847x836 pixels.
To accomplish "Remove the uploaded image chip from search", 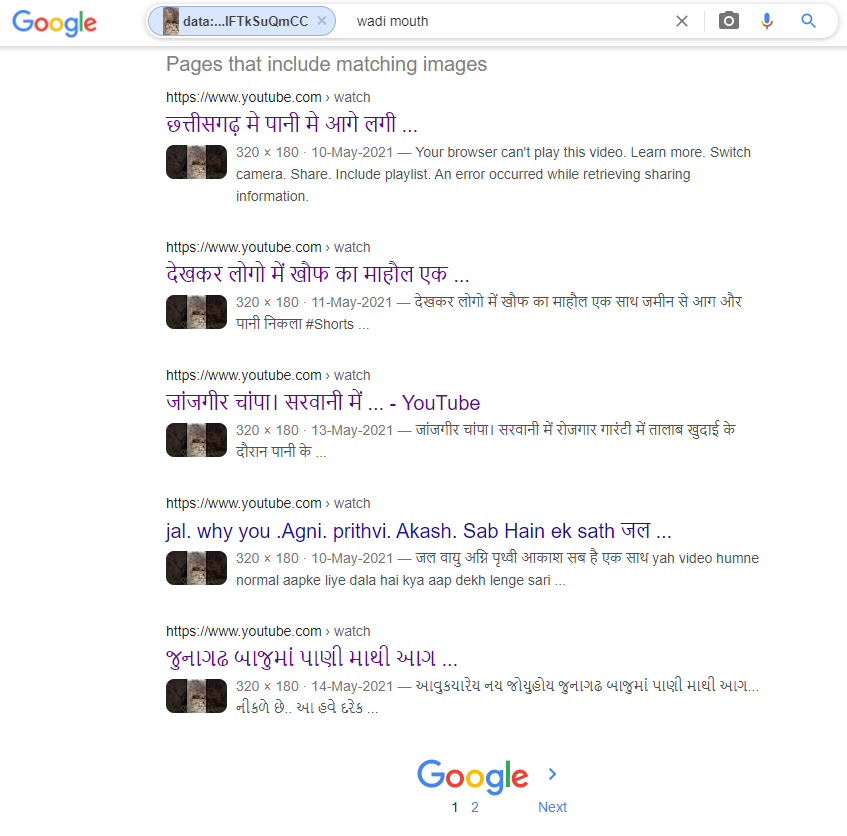I will 322,21.
